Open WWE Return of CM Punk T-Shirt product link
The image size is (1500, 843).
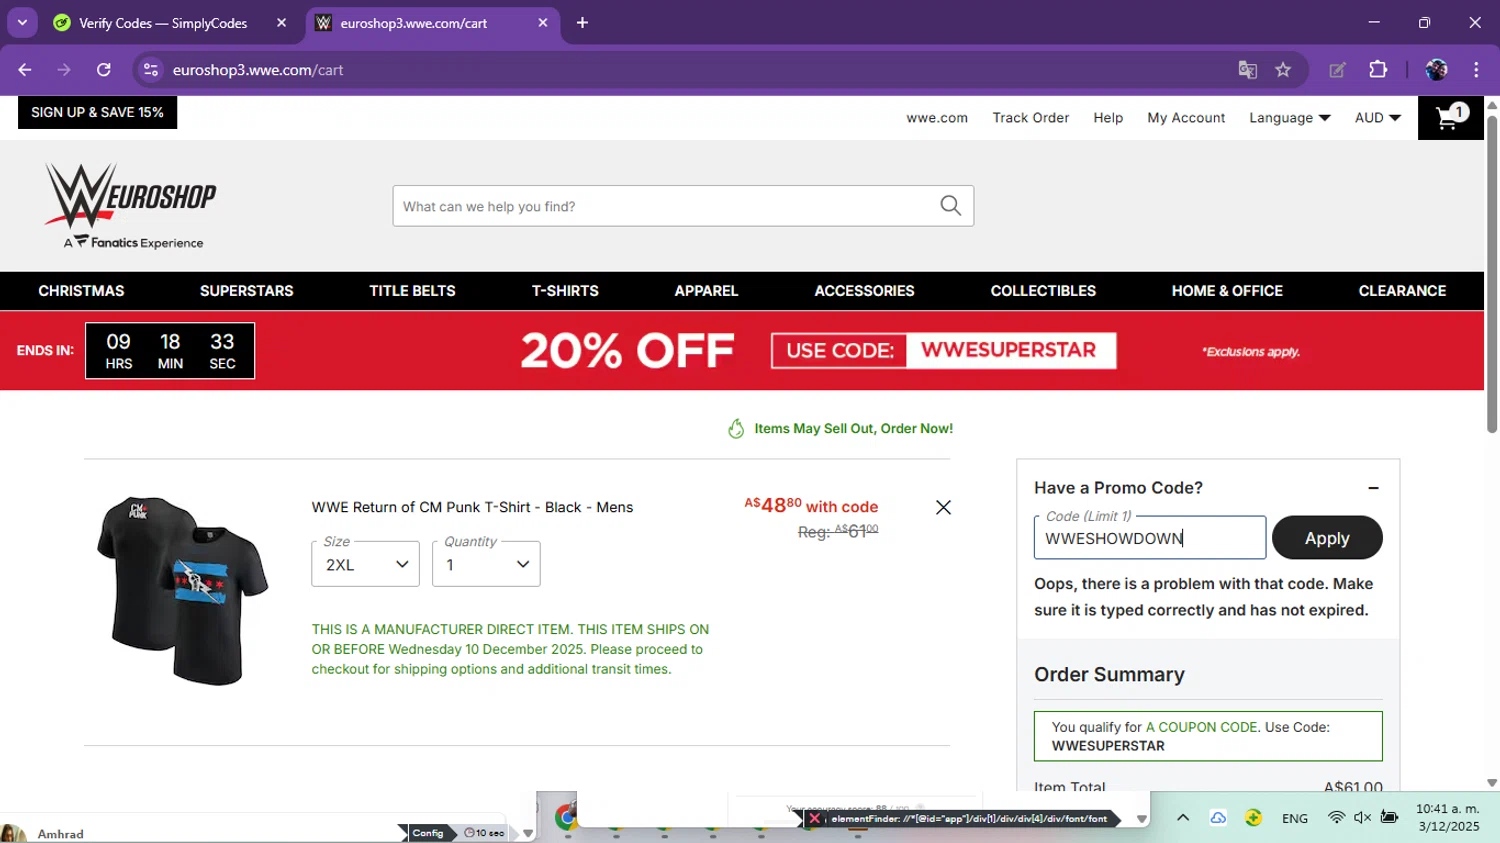click(x=472, y=507)
